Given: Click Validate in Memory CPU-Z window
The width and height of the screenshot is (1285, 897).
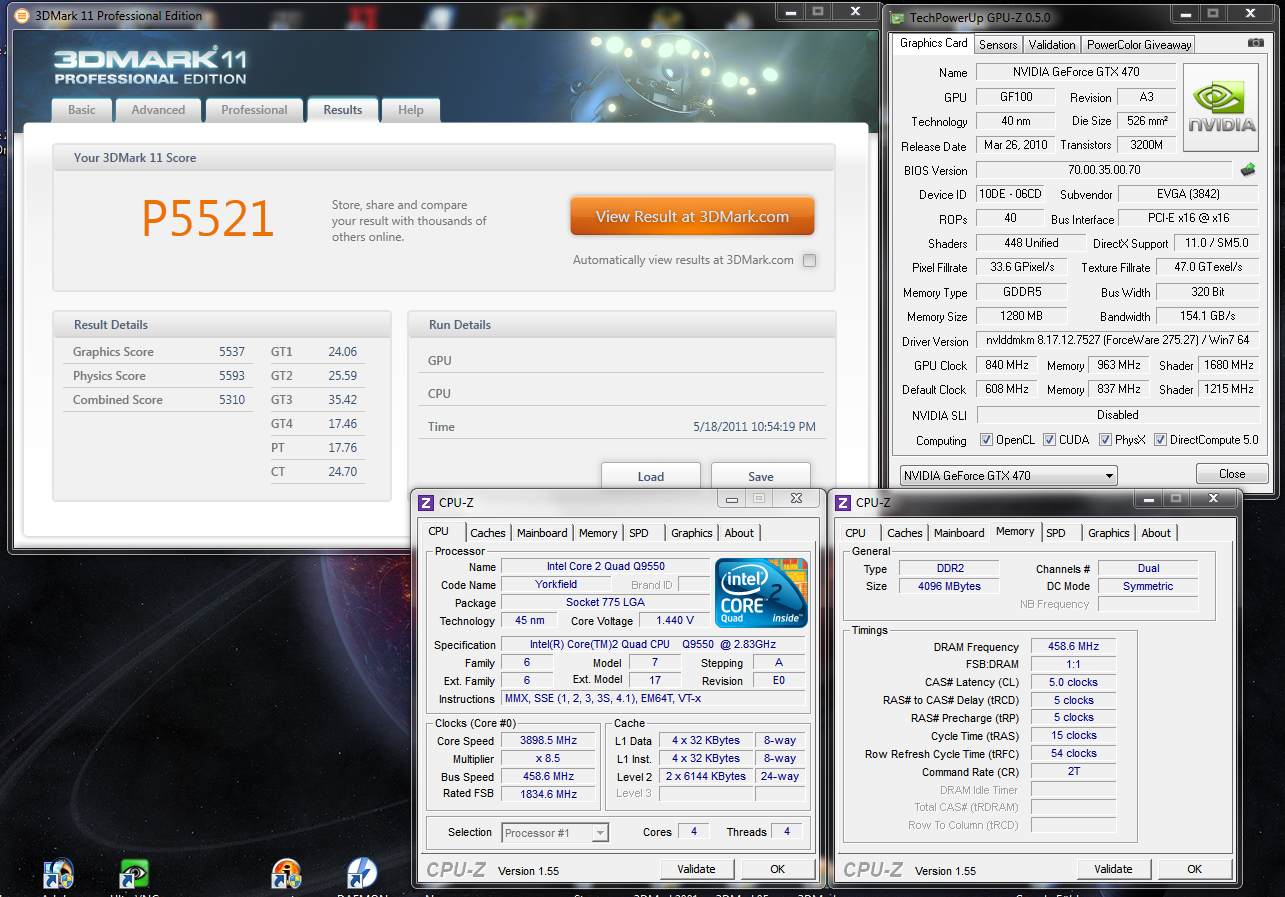Looking at the screenshot, I should [x=1113, y=869].
